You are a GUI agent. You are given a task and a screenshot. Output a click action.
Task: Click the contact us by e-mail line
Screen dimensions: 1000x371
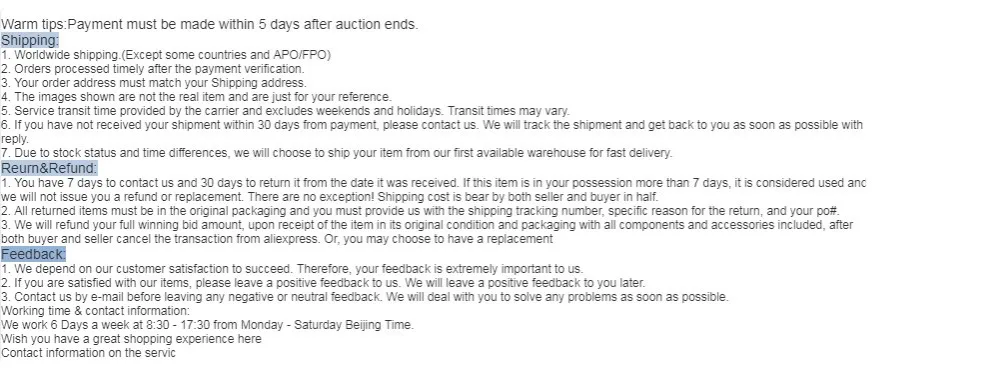365,297
